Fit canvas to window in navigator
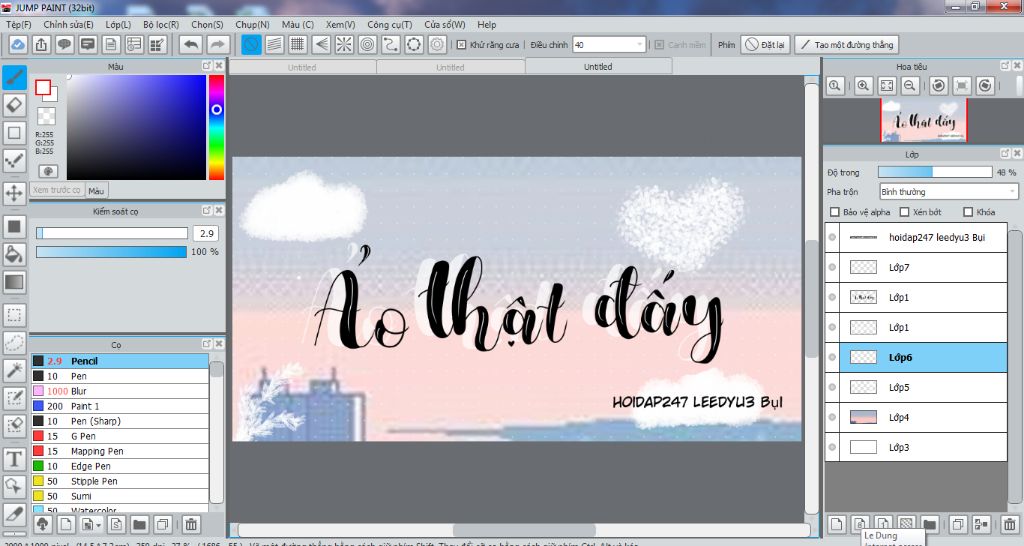The image size is (1024, 546). click(887, 86)
